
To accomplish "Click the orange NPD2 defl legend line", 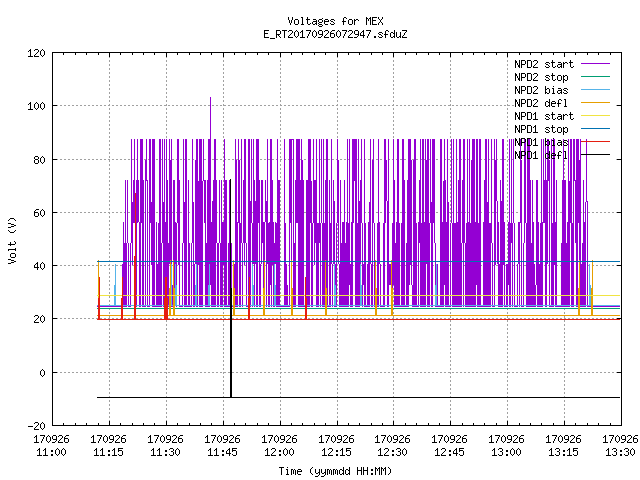I will point(595,102).
